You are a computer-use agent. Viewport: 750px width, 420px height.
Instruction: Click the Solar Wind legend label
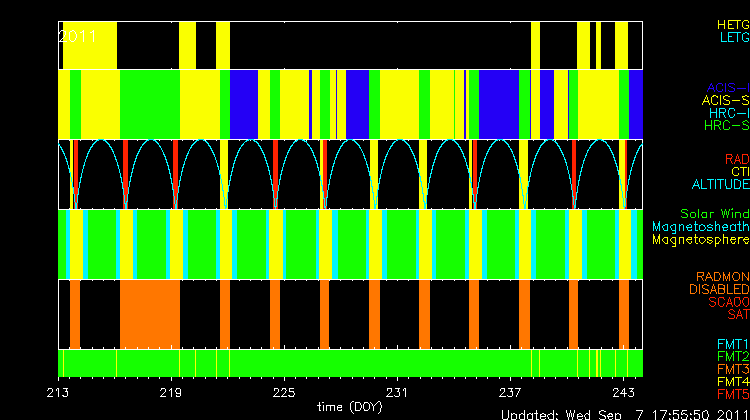[x=714, y=214]
